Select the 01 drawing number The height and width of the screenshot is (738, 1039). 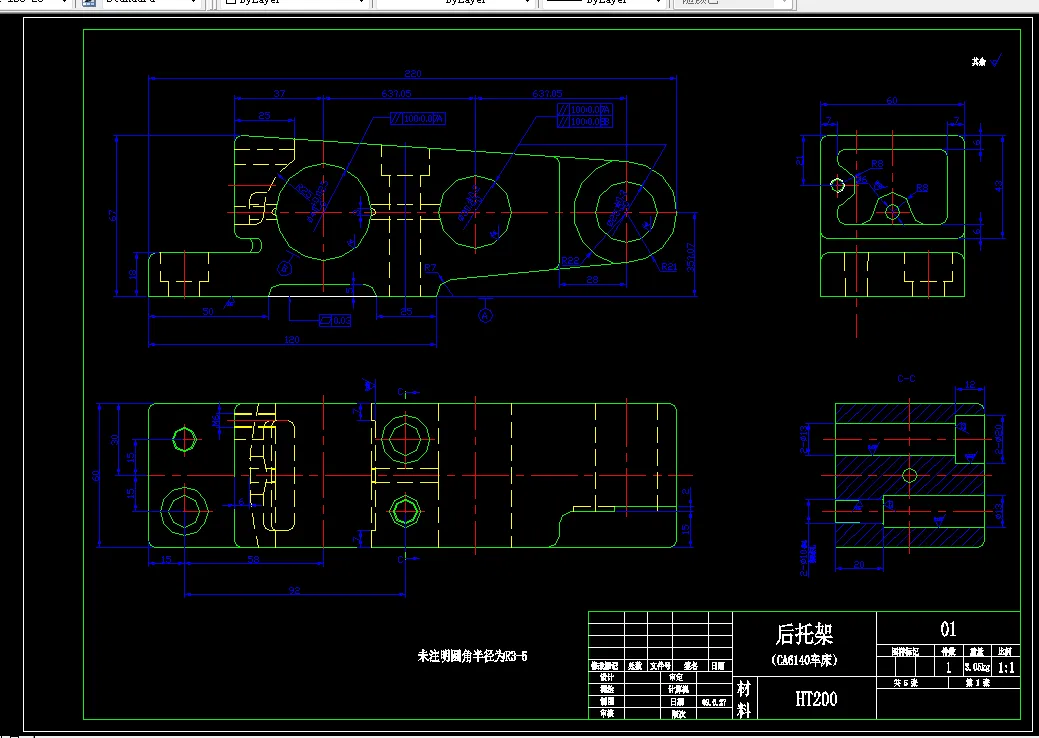(948, 629)
